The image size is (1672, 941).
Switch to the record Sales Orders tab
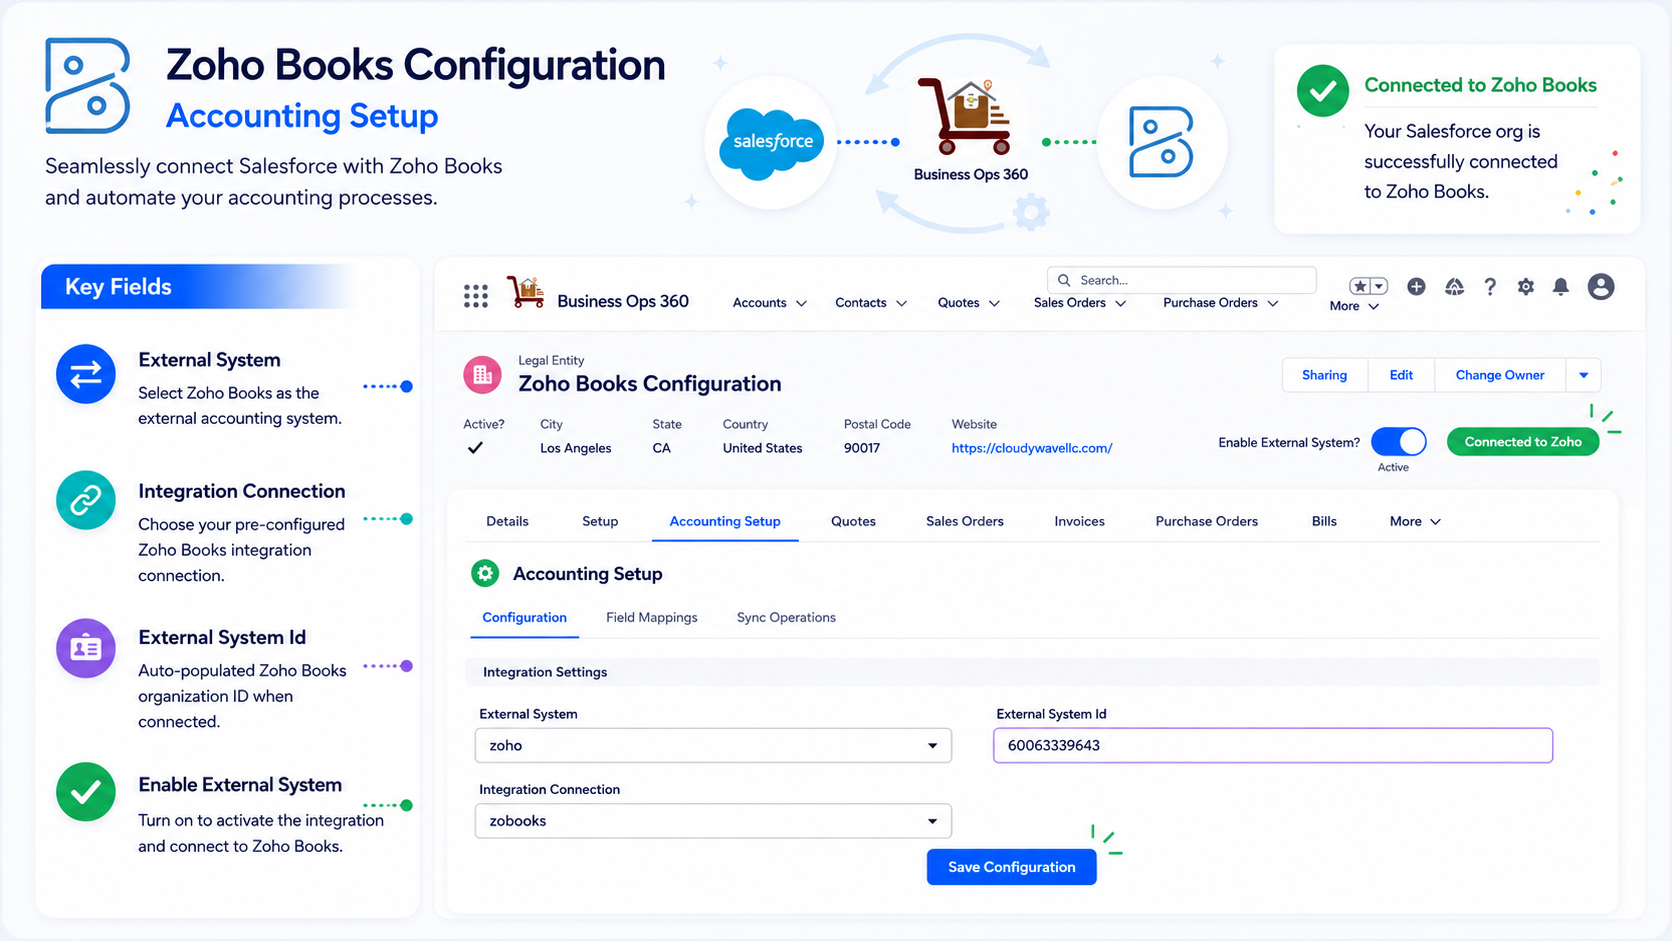[965, 521]
